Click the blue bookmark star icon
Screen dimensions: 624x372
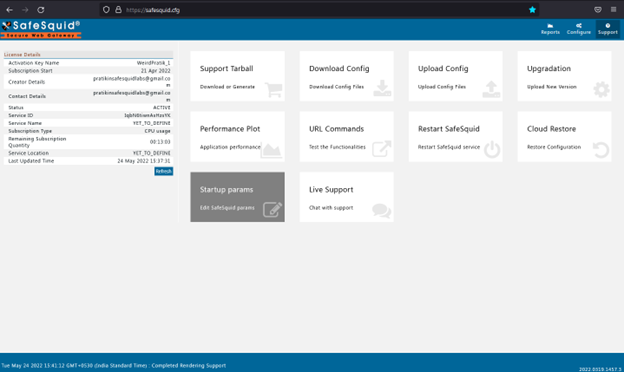532,10
